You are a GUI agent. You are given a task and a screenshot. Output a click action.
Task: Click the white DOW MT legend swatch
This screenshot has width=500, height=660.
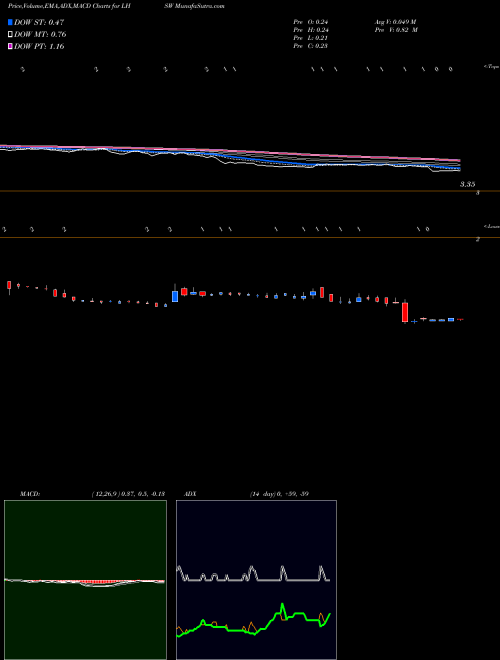(10, 35)
